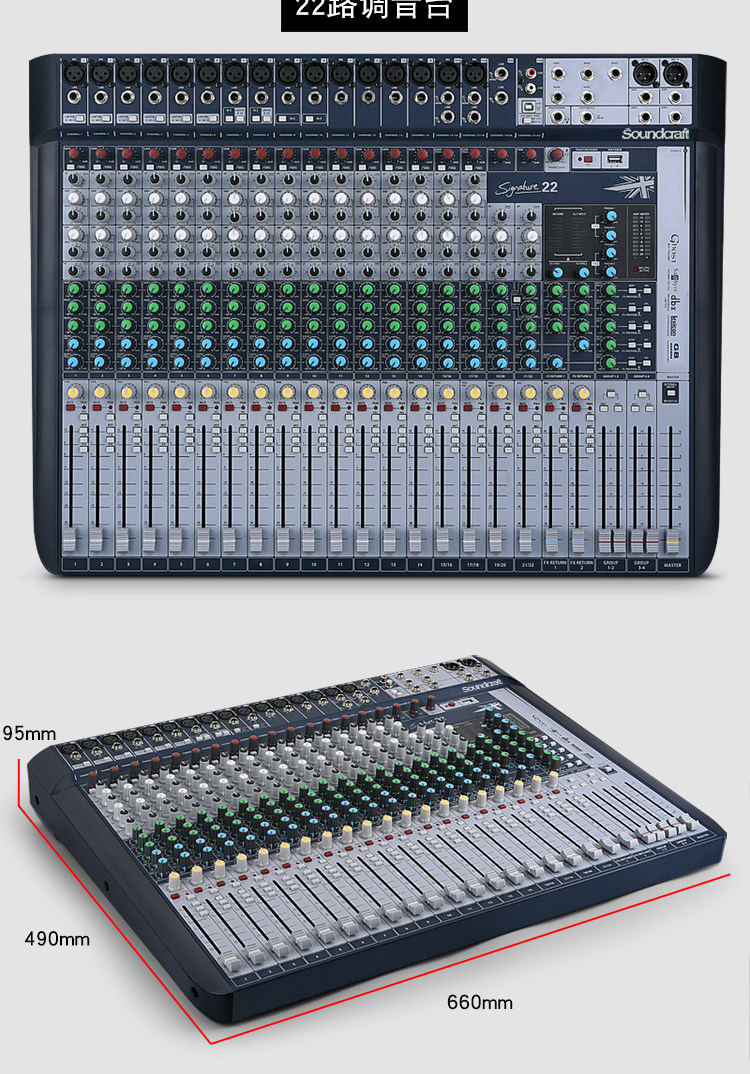Click the channel 2 fader in top view
This screenshot has height=1074, width=750.
coord(97,538)
